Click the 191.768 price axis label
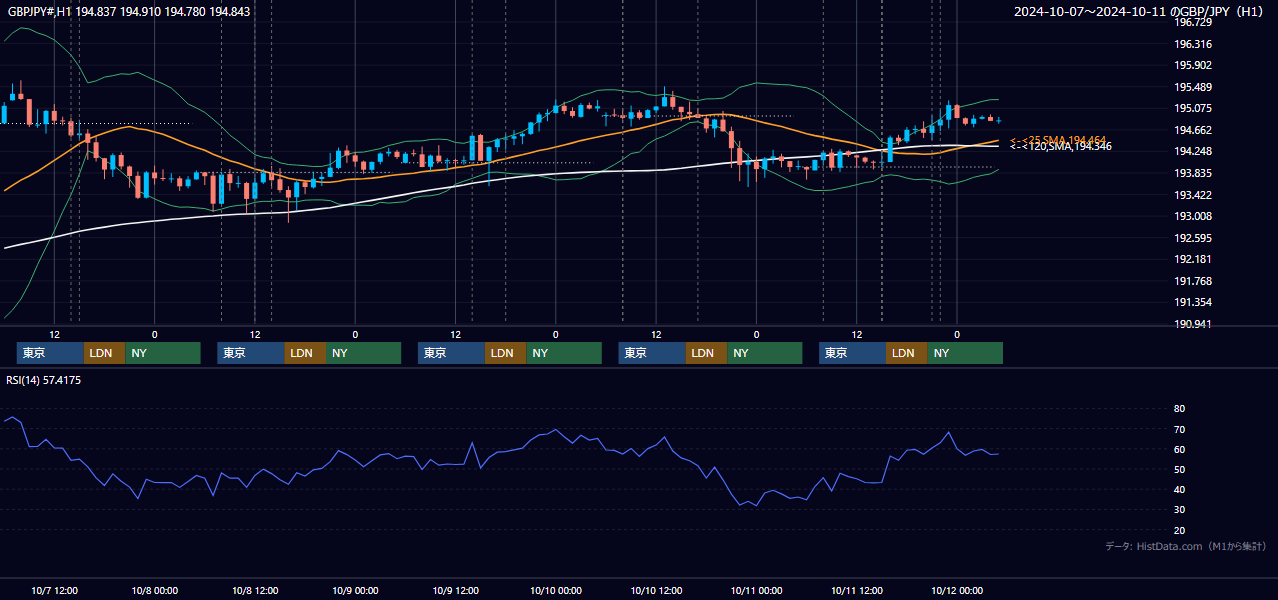 pyautogui.click(x=1193, y=281)
